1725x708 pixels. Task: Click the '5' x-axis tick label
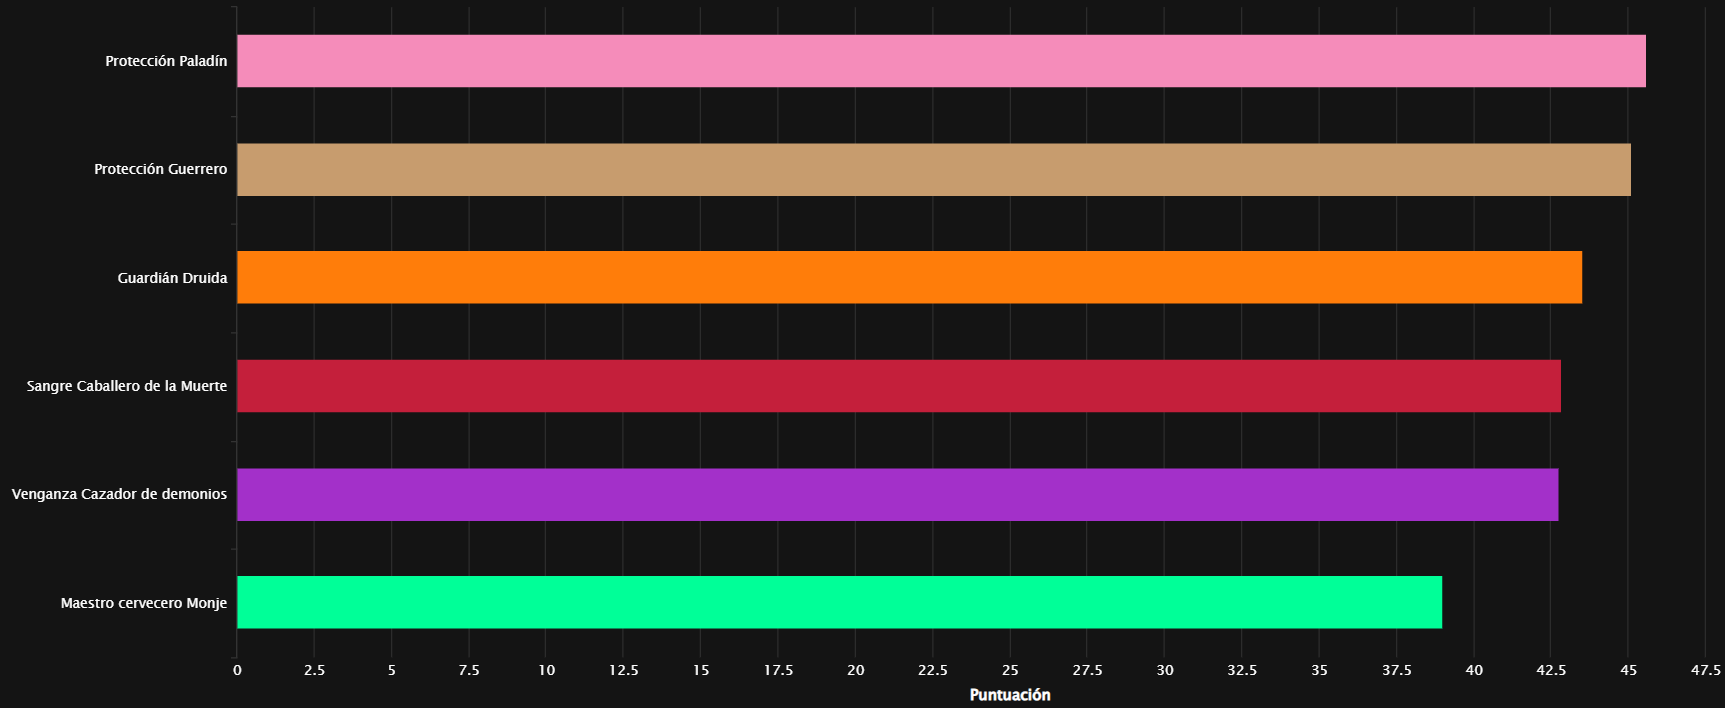click(x=392, y=670)
